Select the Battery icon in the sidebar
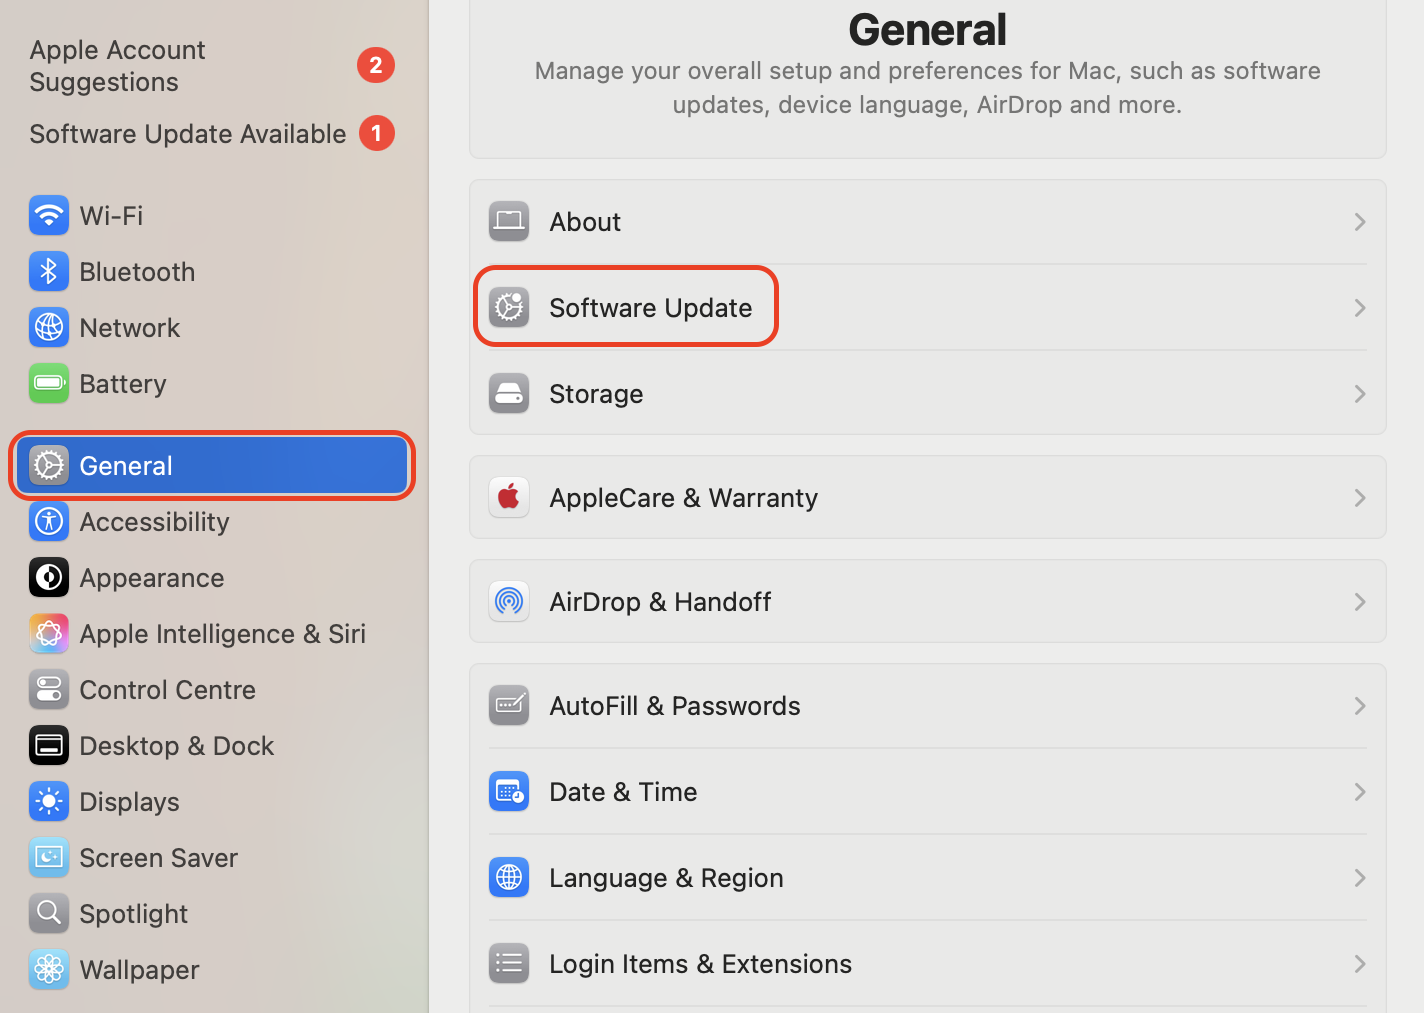 pyautogui.click(x=49, y=383)
